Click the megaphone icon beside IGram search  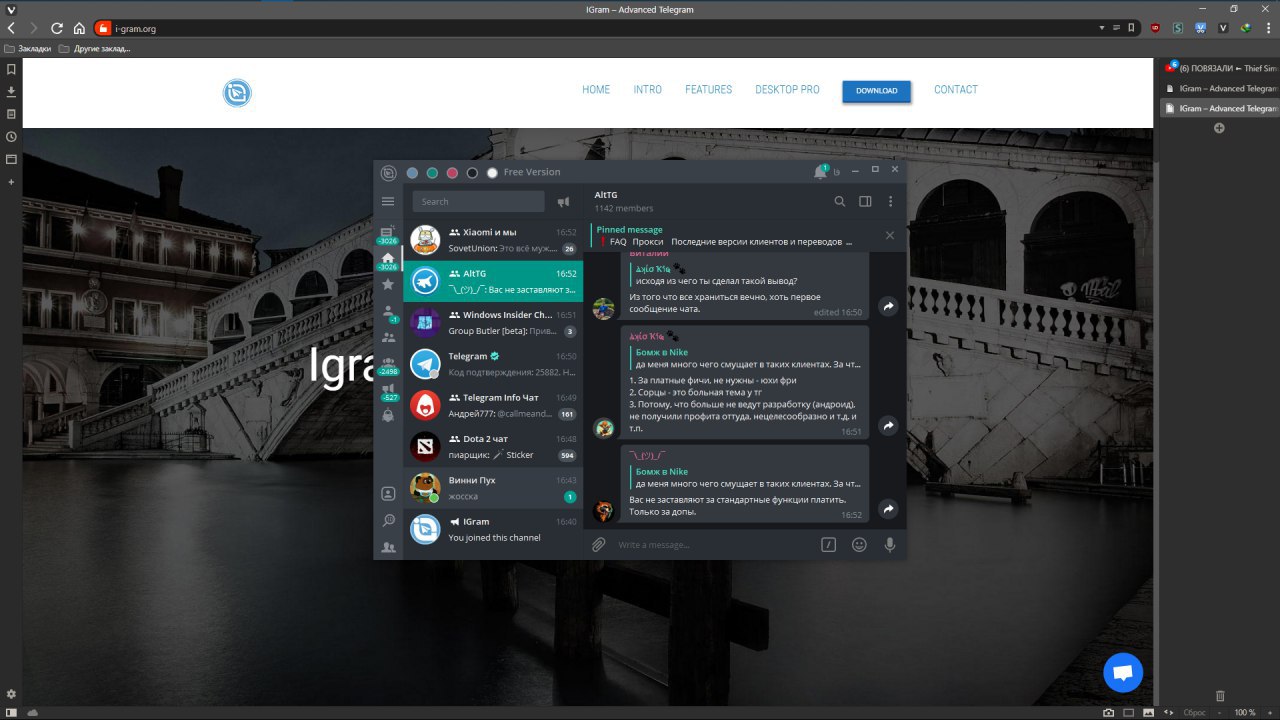[563, 201]
